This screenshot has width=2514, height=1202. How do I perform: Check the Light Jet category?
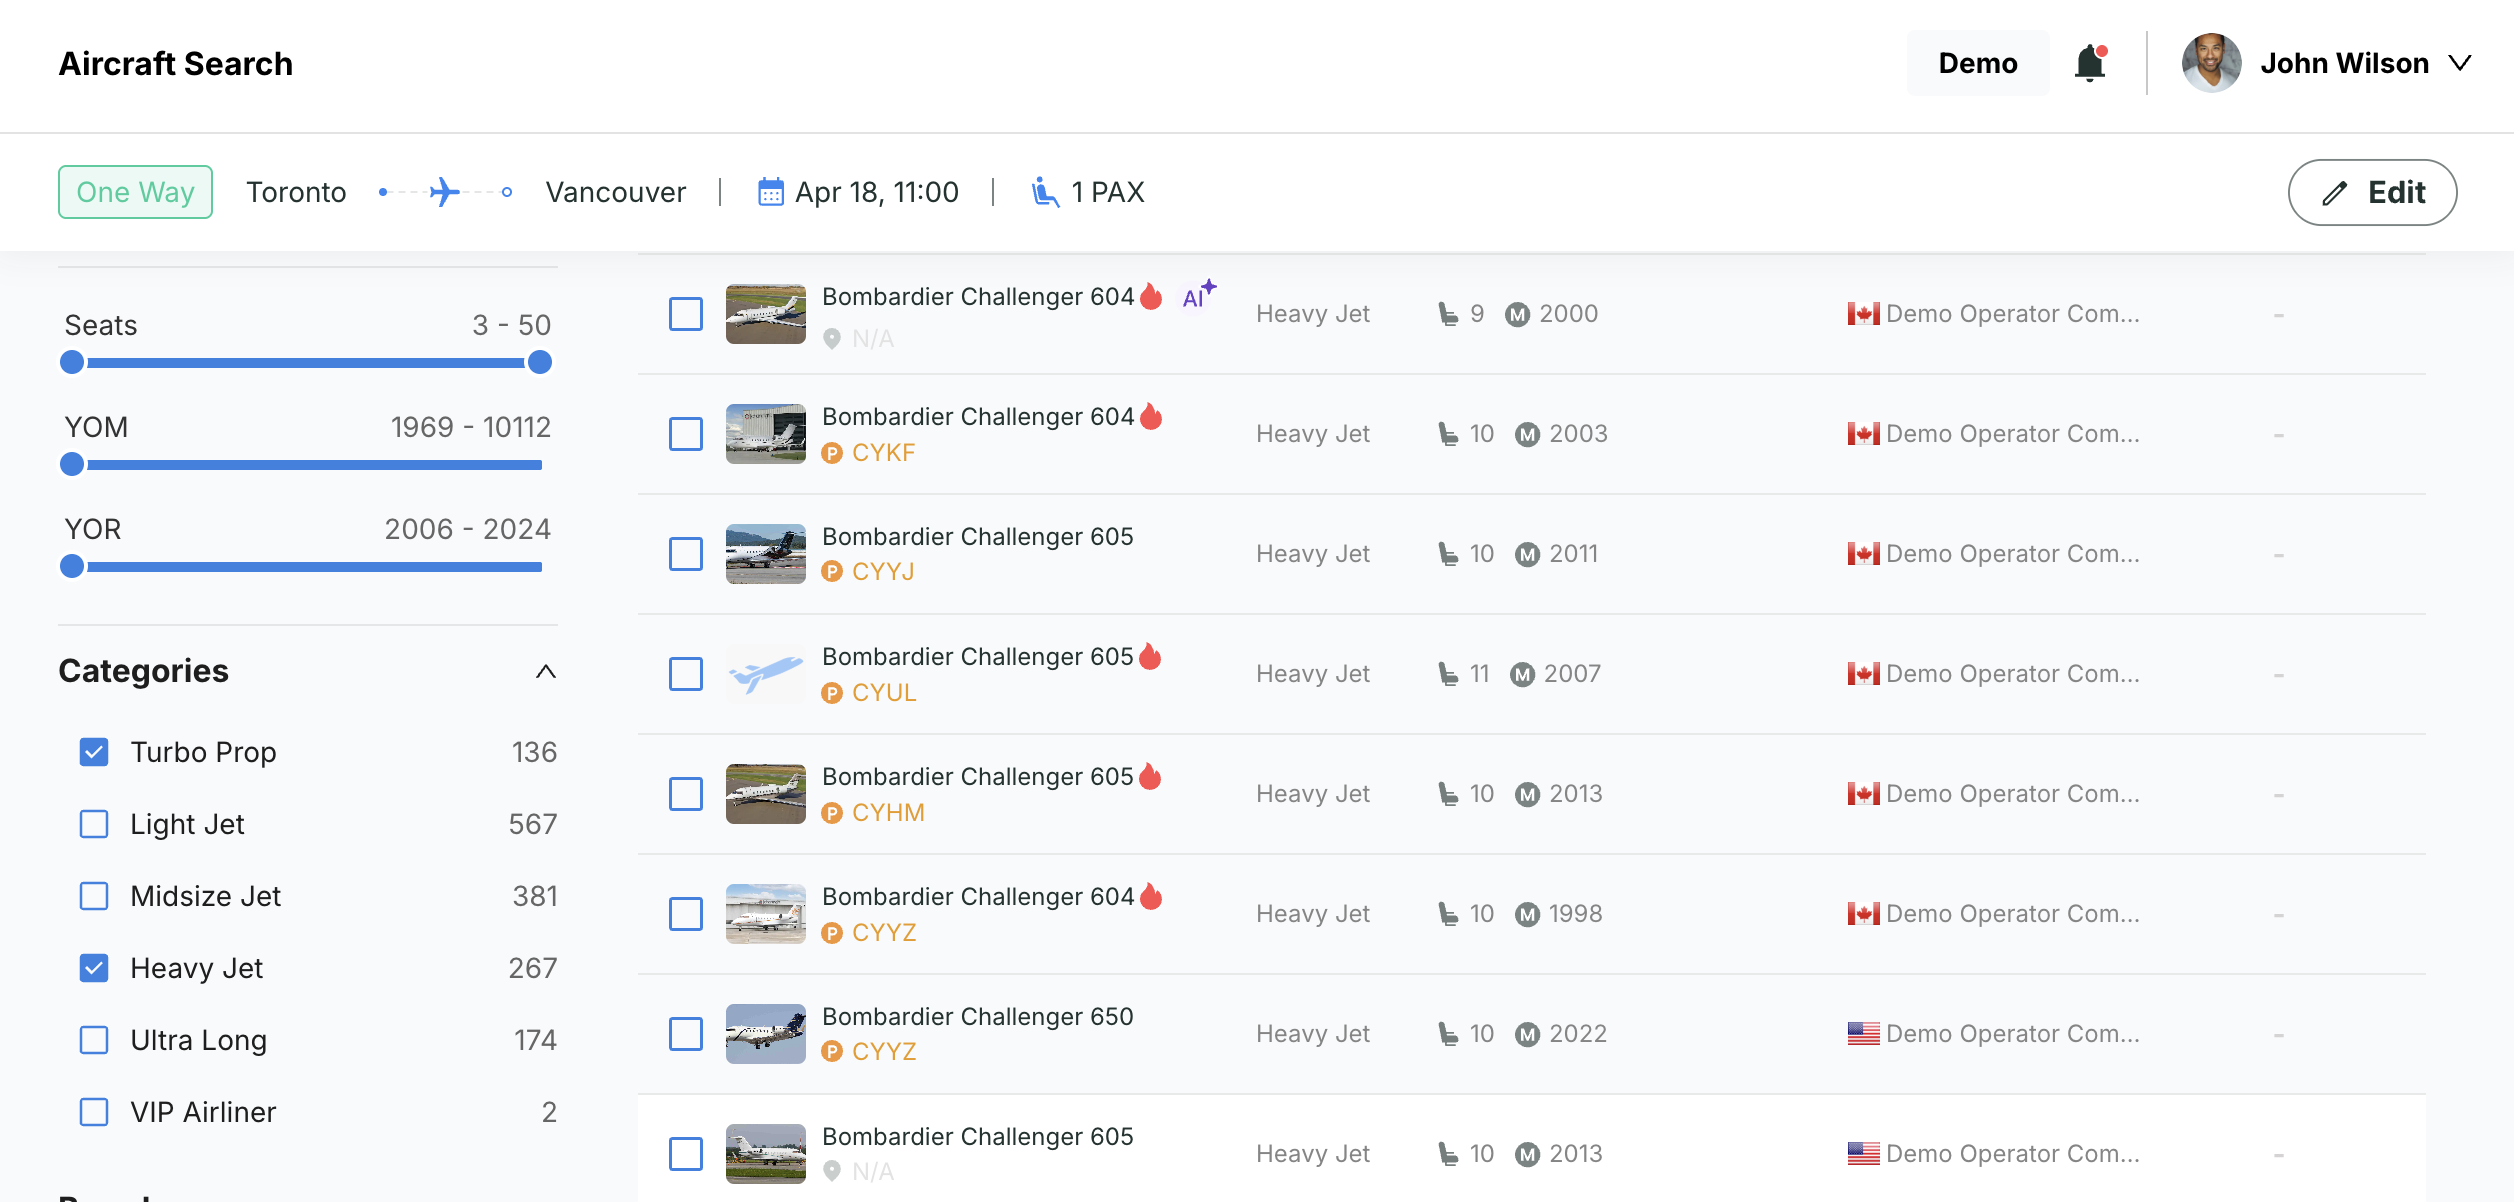click(x=94, y=824)
